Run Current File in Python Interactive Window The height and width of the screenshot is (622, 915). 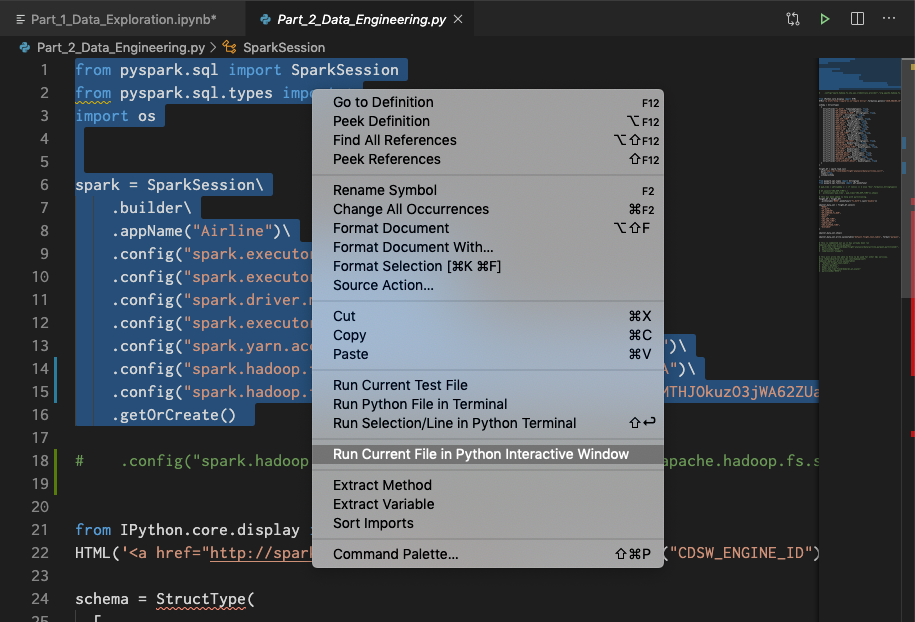(488, 454)
